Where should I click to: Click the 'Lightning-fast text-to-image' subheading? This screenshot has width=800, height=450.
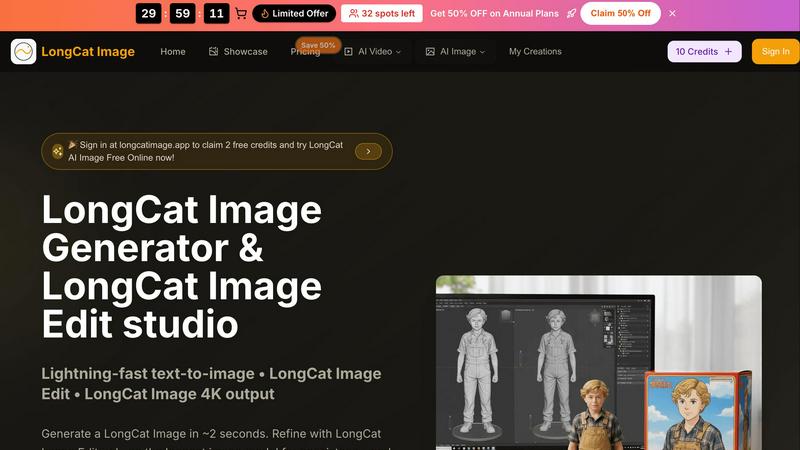coord(211,384)
